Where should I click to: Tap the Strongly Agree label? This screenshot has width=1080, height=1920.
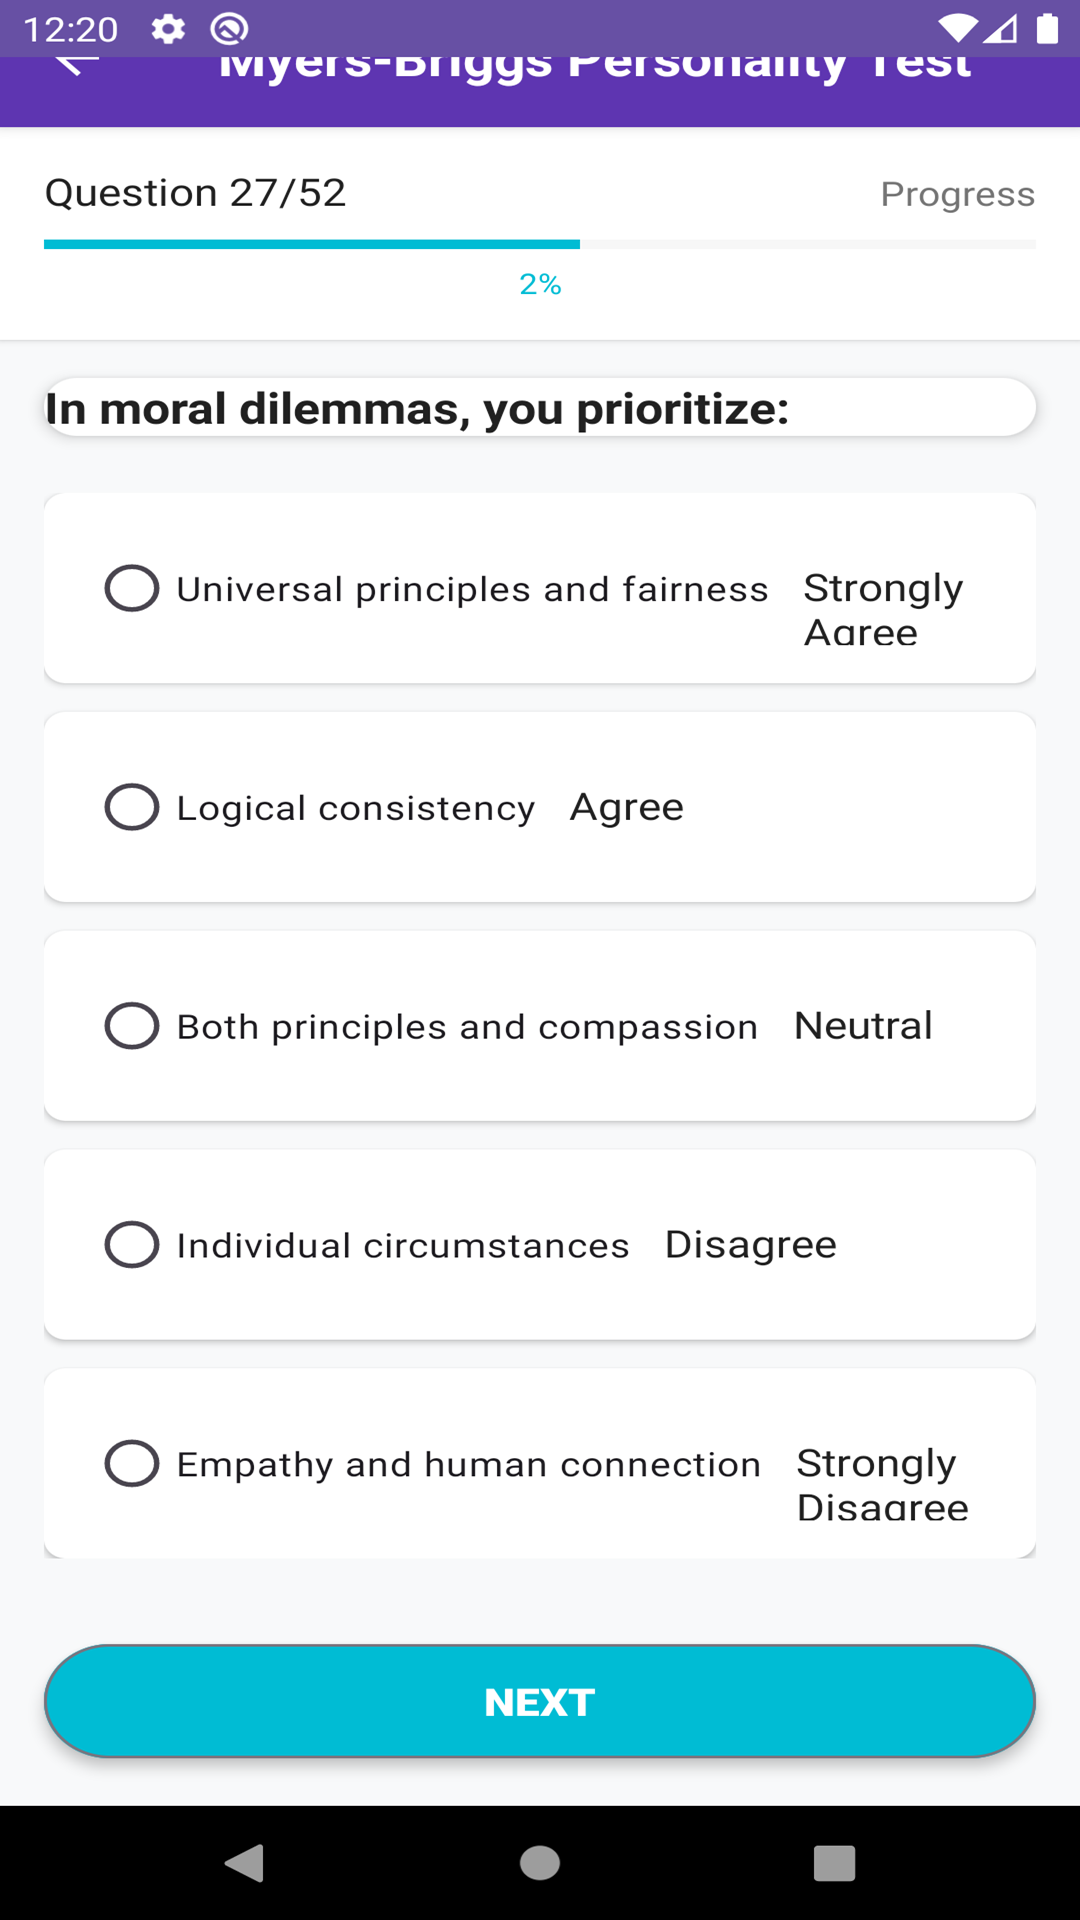883,609
